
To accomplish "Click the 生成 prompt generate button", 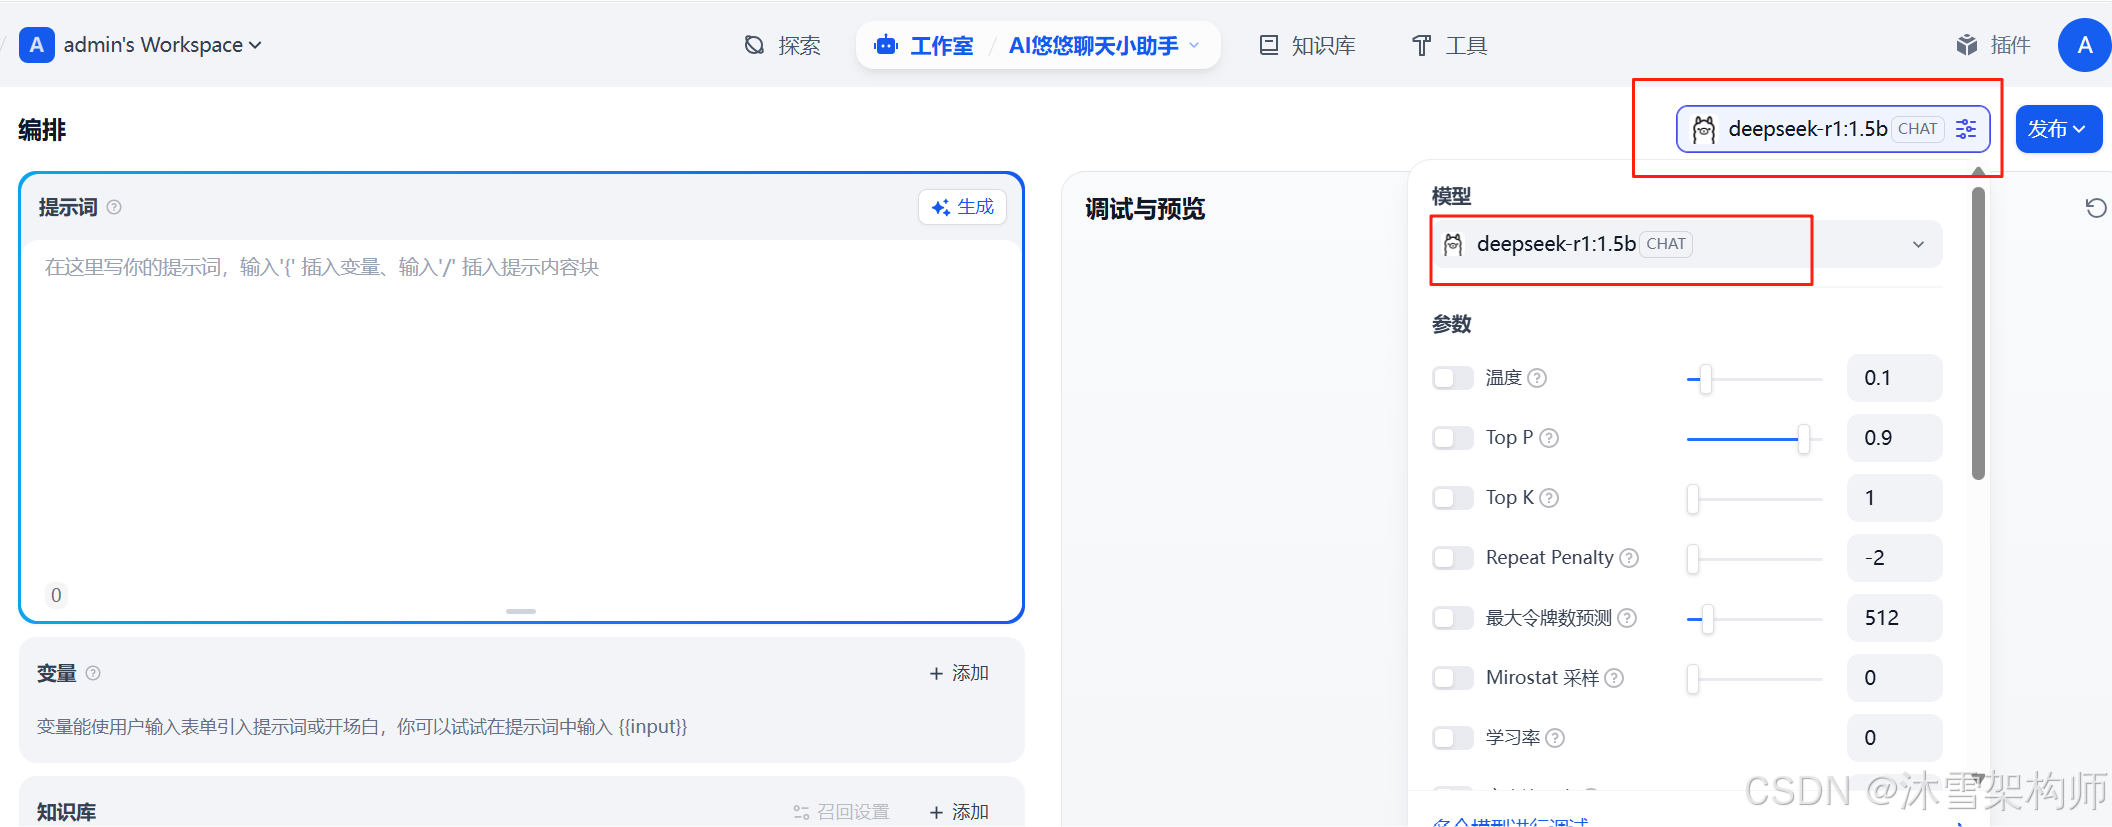I will 962,207.
